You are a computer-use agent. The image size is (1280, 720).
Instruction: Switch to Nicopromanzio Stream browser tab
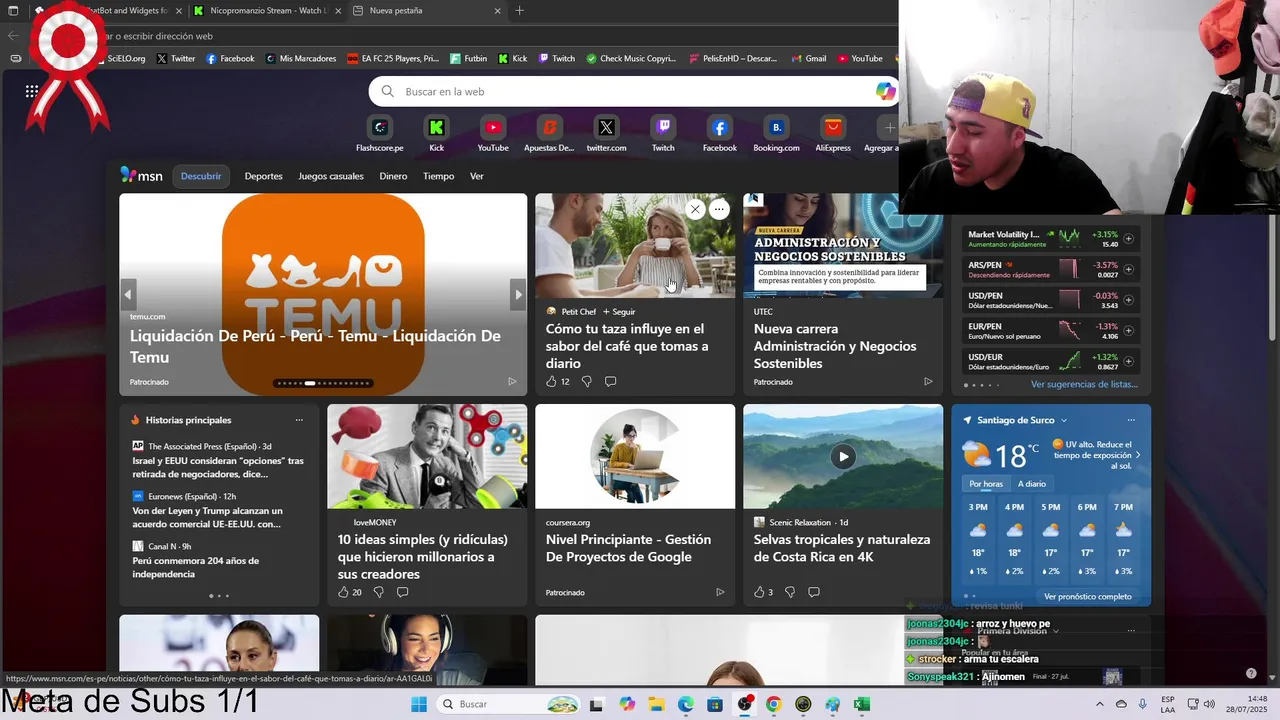267,11
